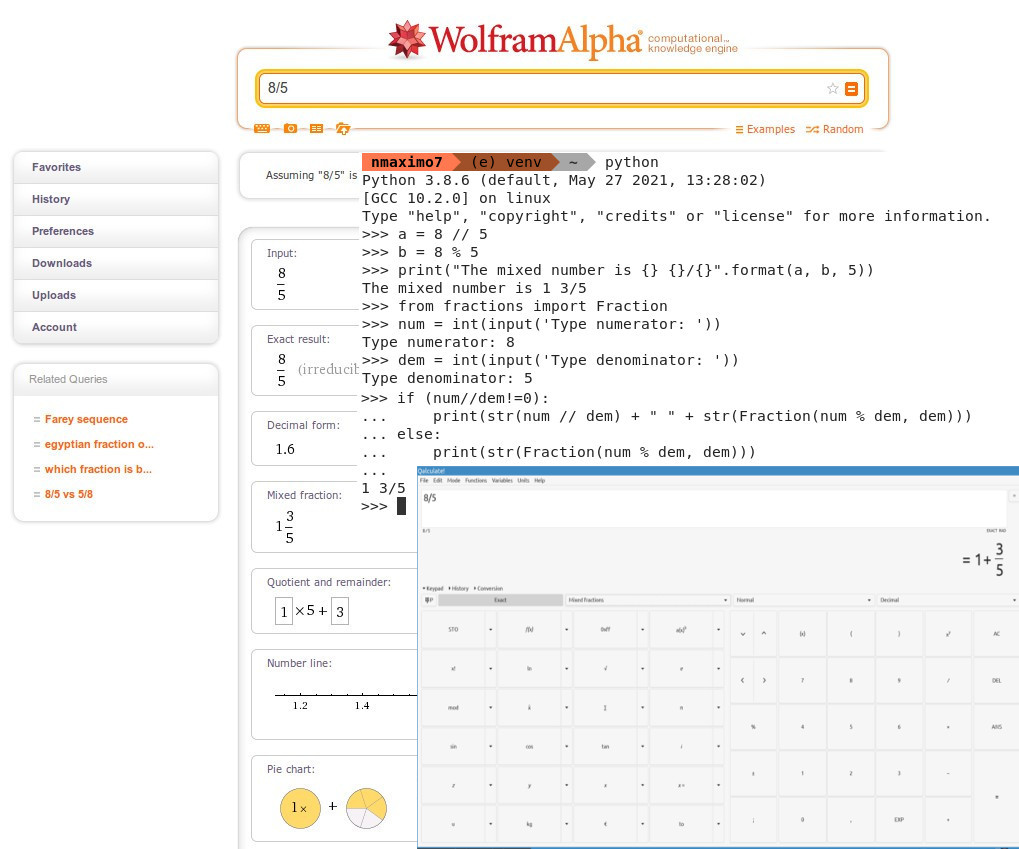Click the camera image input icon
The width and height of the screenshot is (1019, 849).
click(290, 129)
